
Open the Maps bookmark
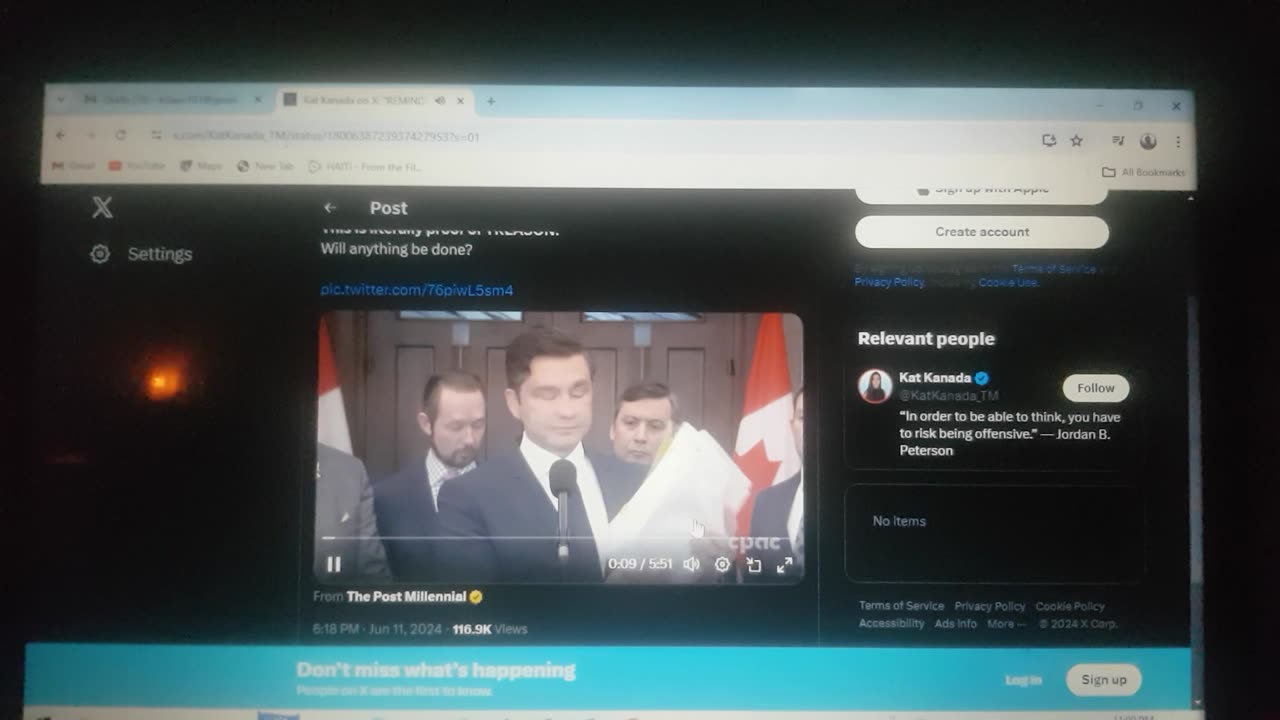point(201,166)
